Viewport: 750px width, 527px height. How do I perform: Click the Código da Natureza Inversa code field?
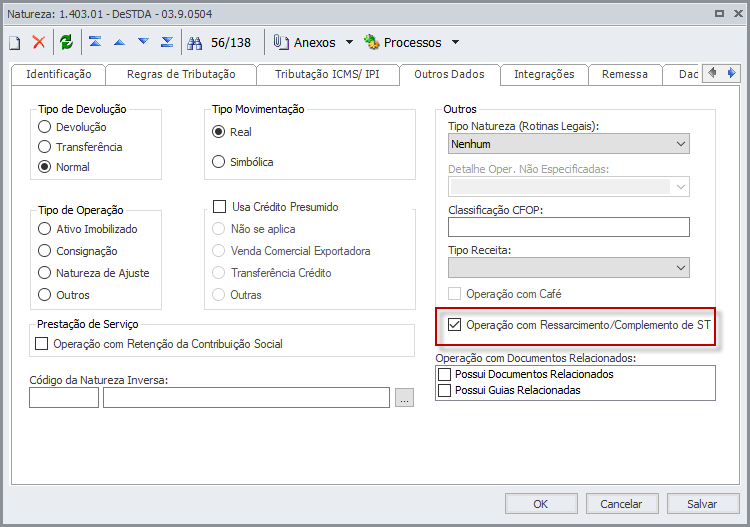[x=64, y=398]
